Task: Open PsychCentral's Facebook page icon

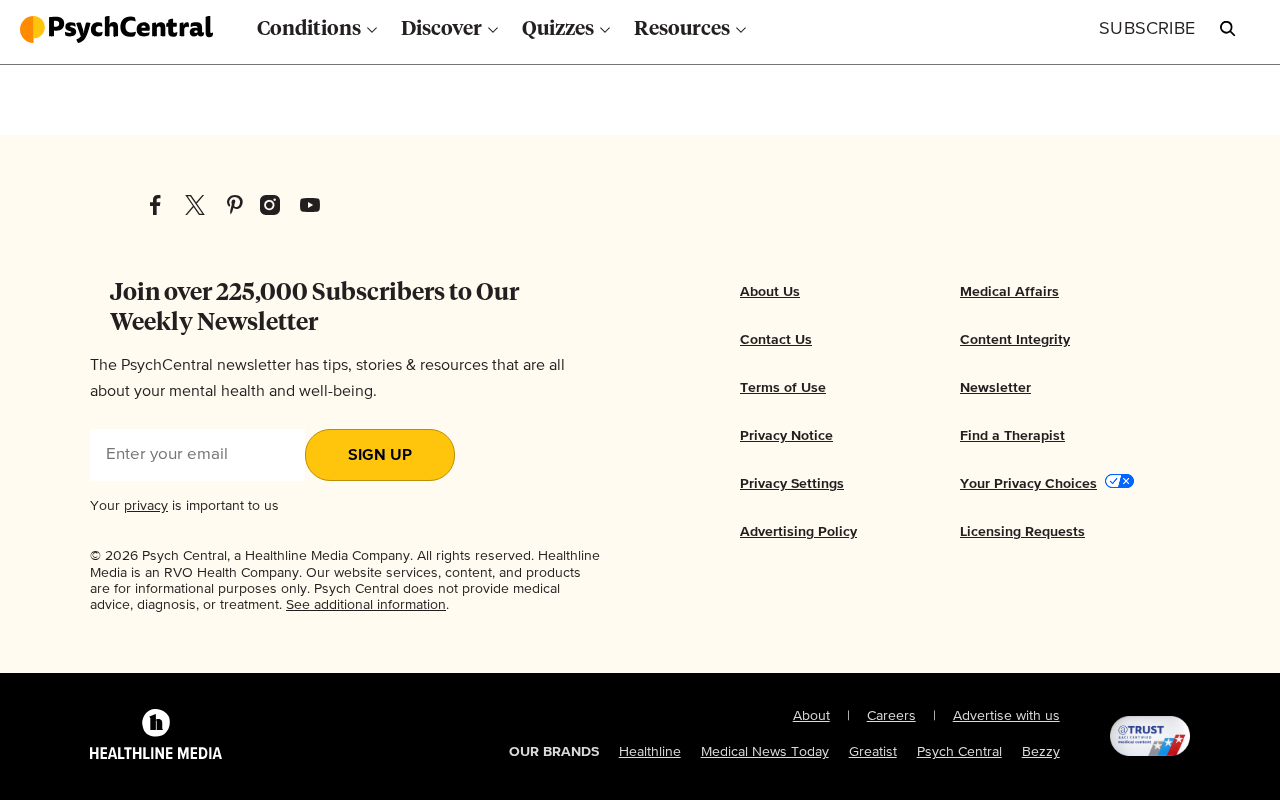Action: (155, 205)
